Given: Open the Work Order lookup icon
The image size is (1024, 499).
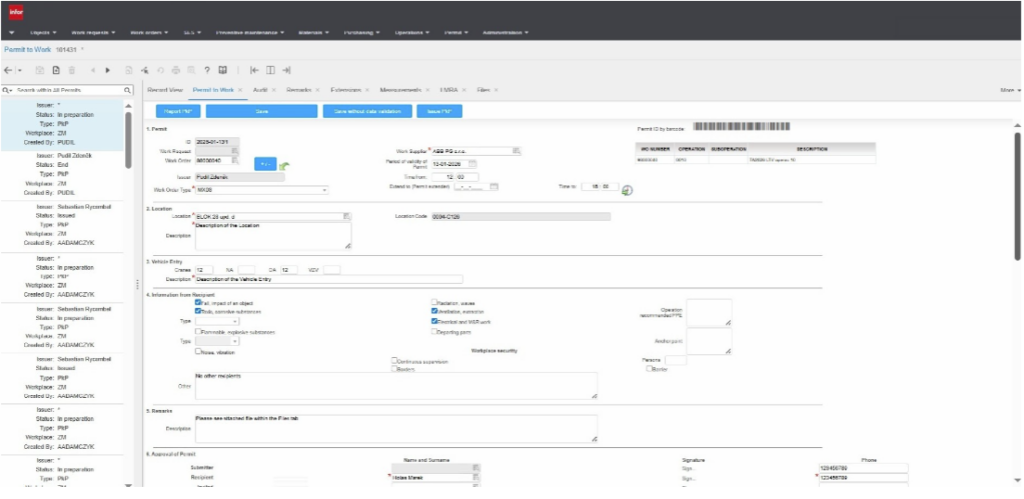Looking at the screenshot, I should 235,160.
